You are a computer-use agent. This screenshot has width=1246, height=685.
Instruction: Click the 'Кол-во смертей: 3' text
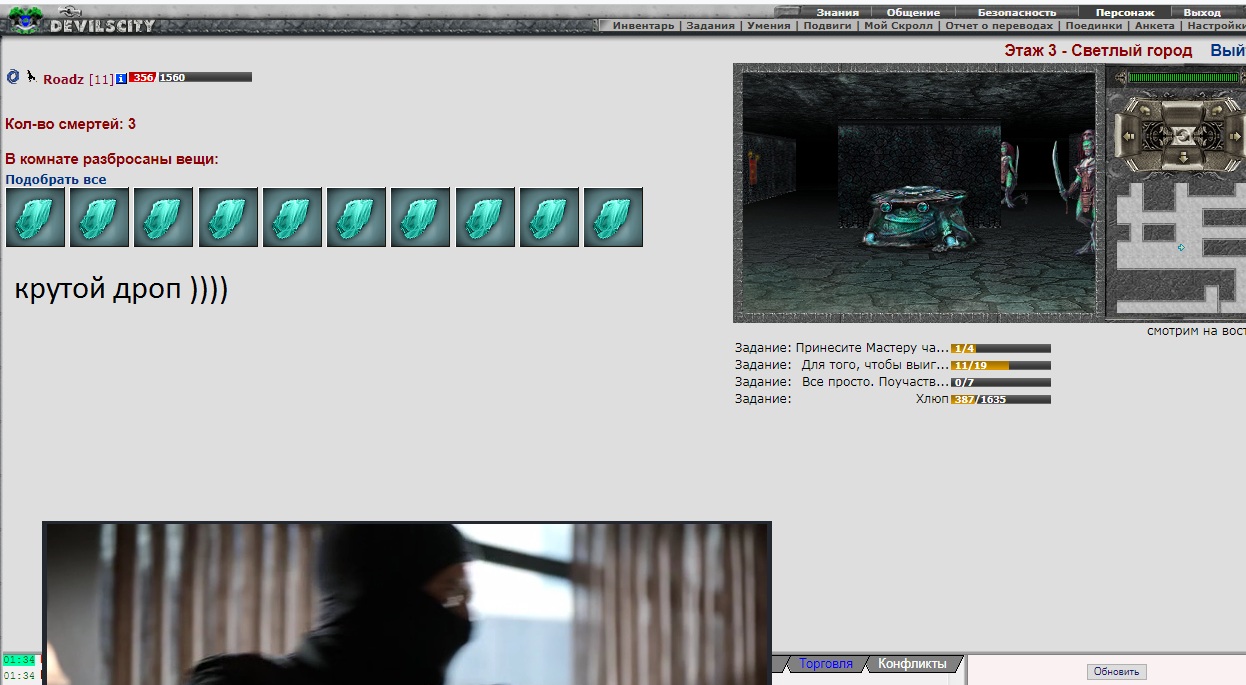click(70, 124)
